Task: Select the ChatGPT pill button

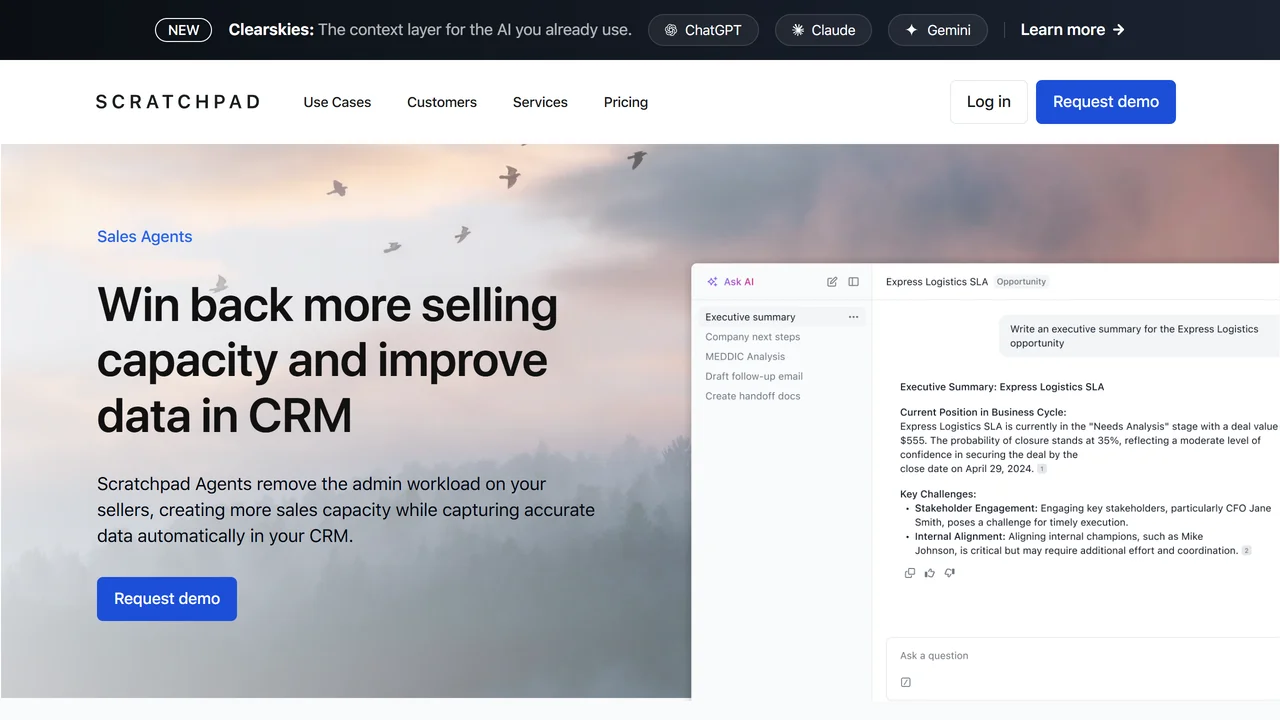Action: click(x=703, y=30)
